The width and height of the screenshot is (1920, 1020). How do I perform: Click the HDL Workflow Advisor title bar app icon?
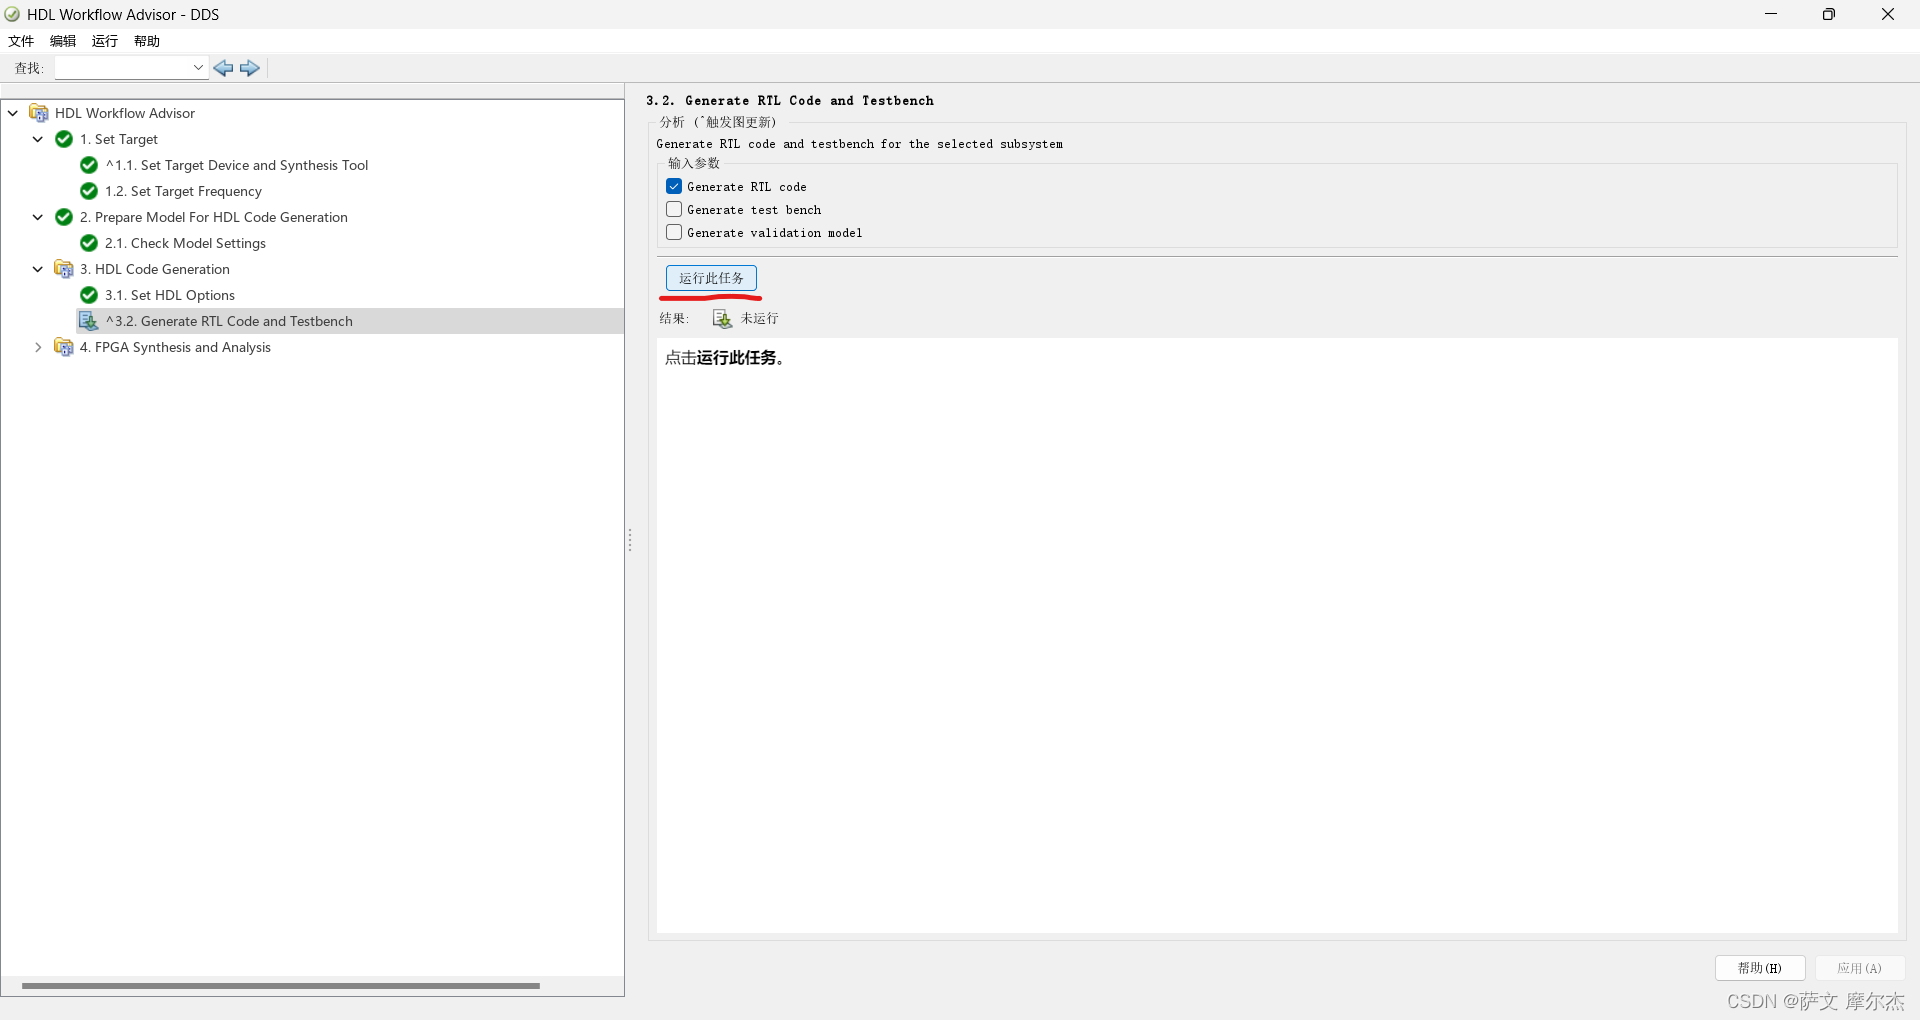pyautogui.click(x=12, y=14)
